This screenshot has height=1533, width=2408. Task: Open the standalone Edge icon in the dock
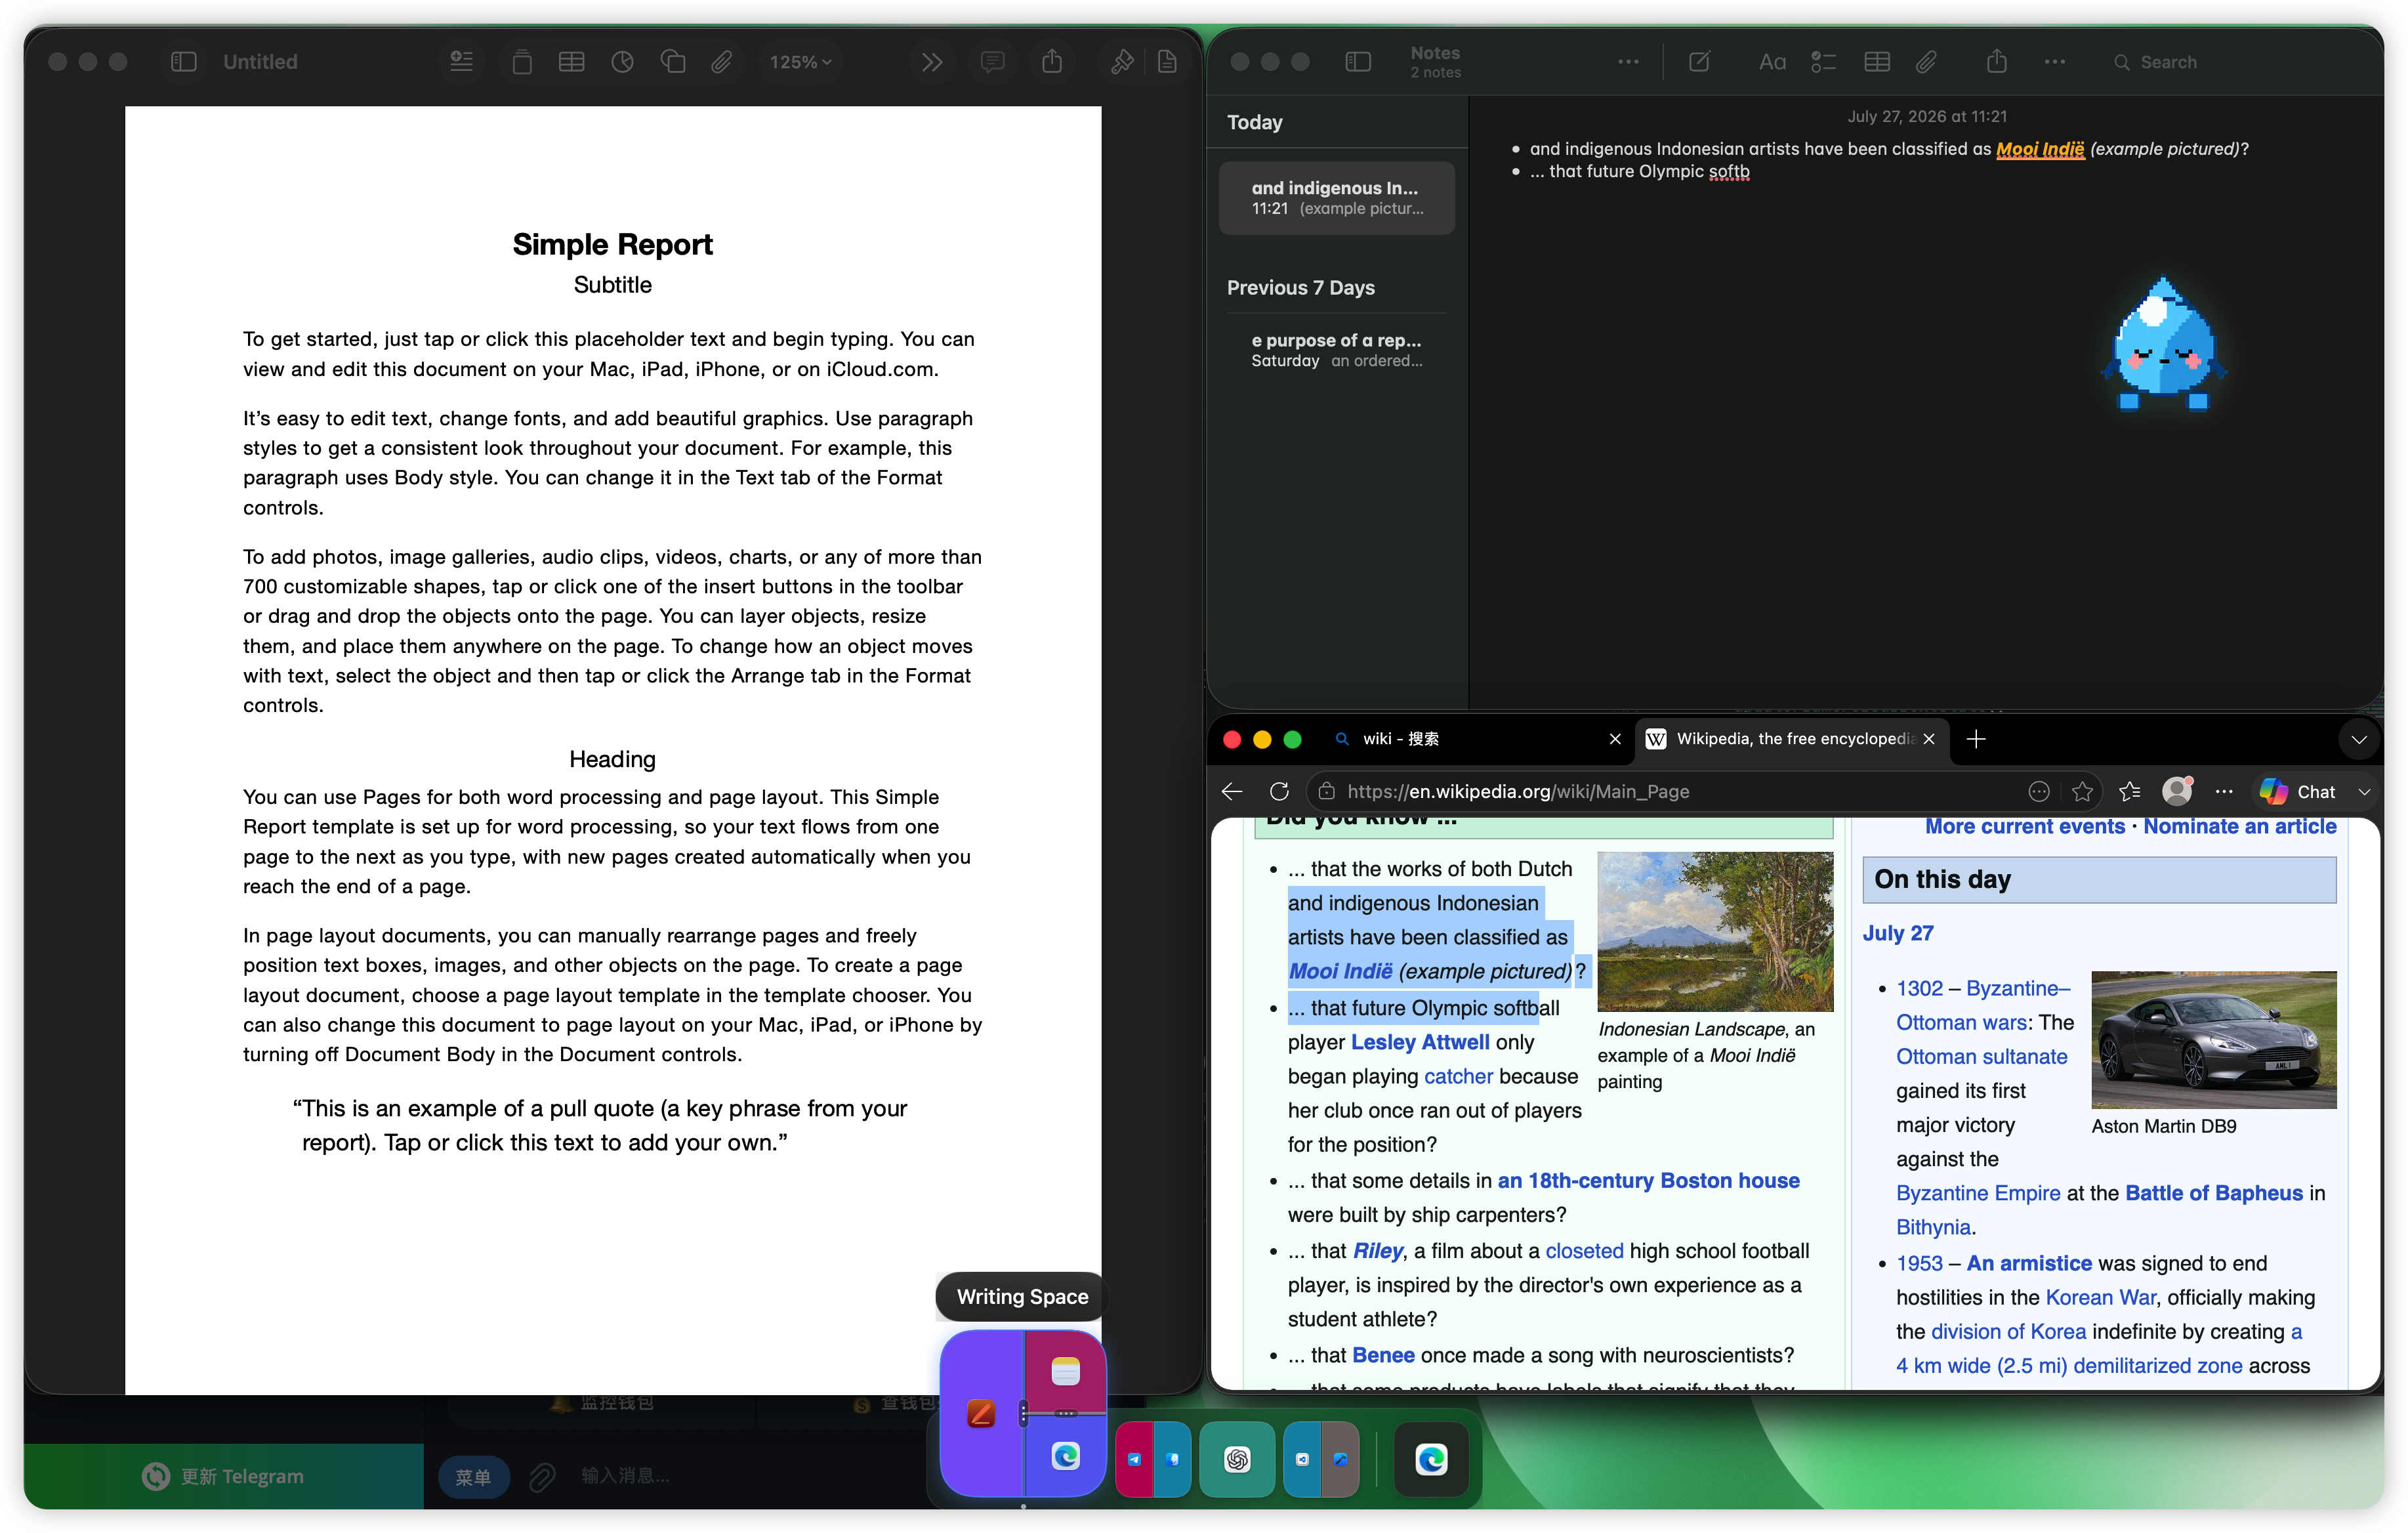pyautogui.click(x=1431, y=1459)
